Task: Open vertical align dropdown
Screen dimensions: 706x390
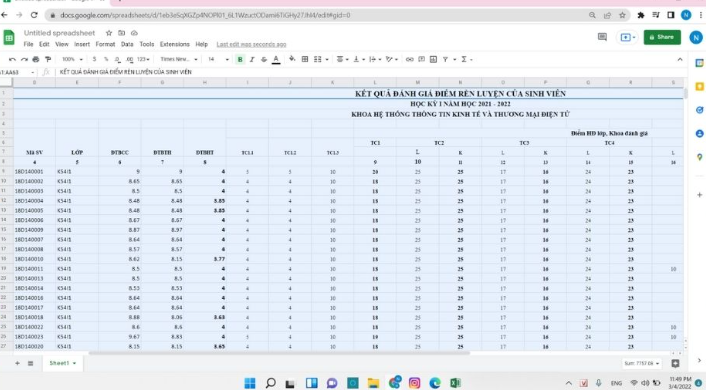Action: 359,59
